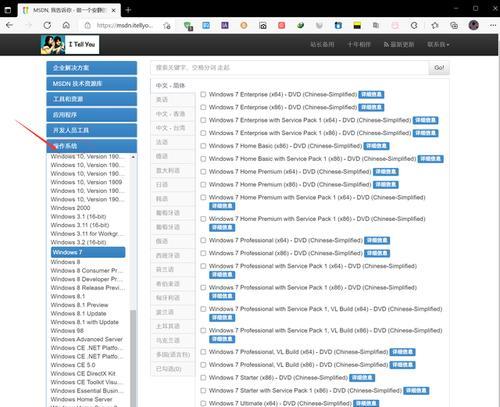Click the orange circular extension icon

point(244,25)
